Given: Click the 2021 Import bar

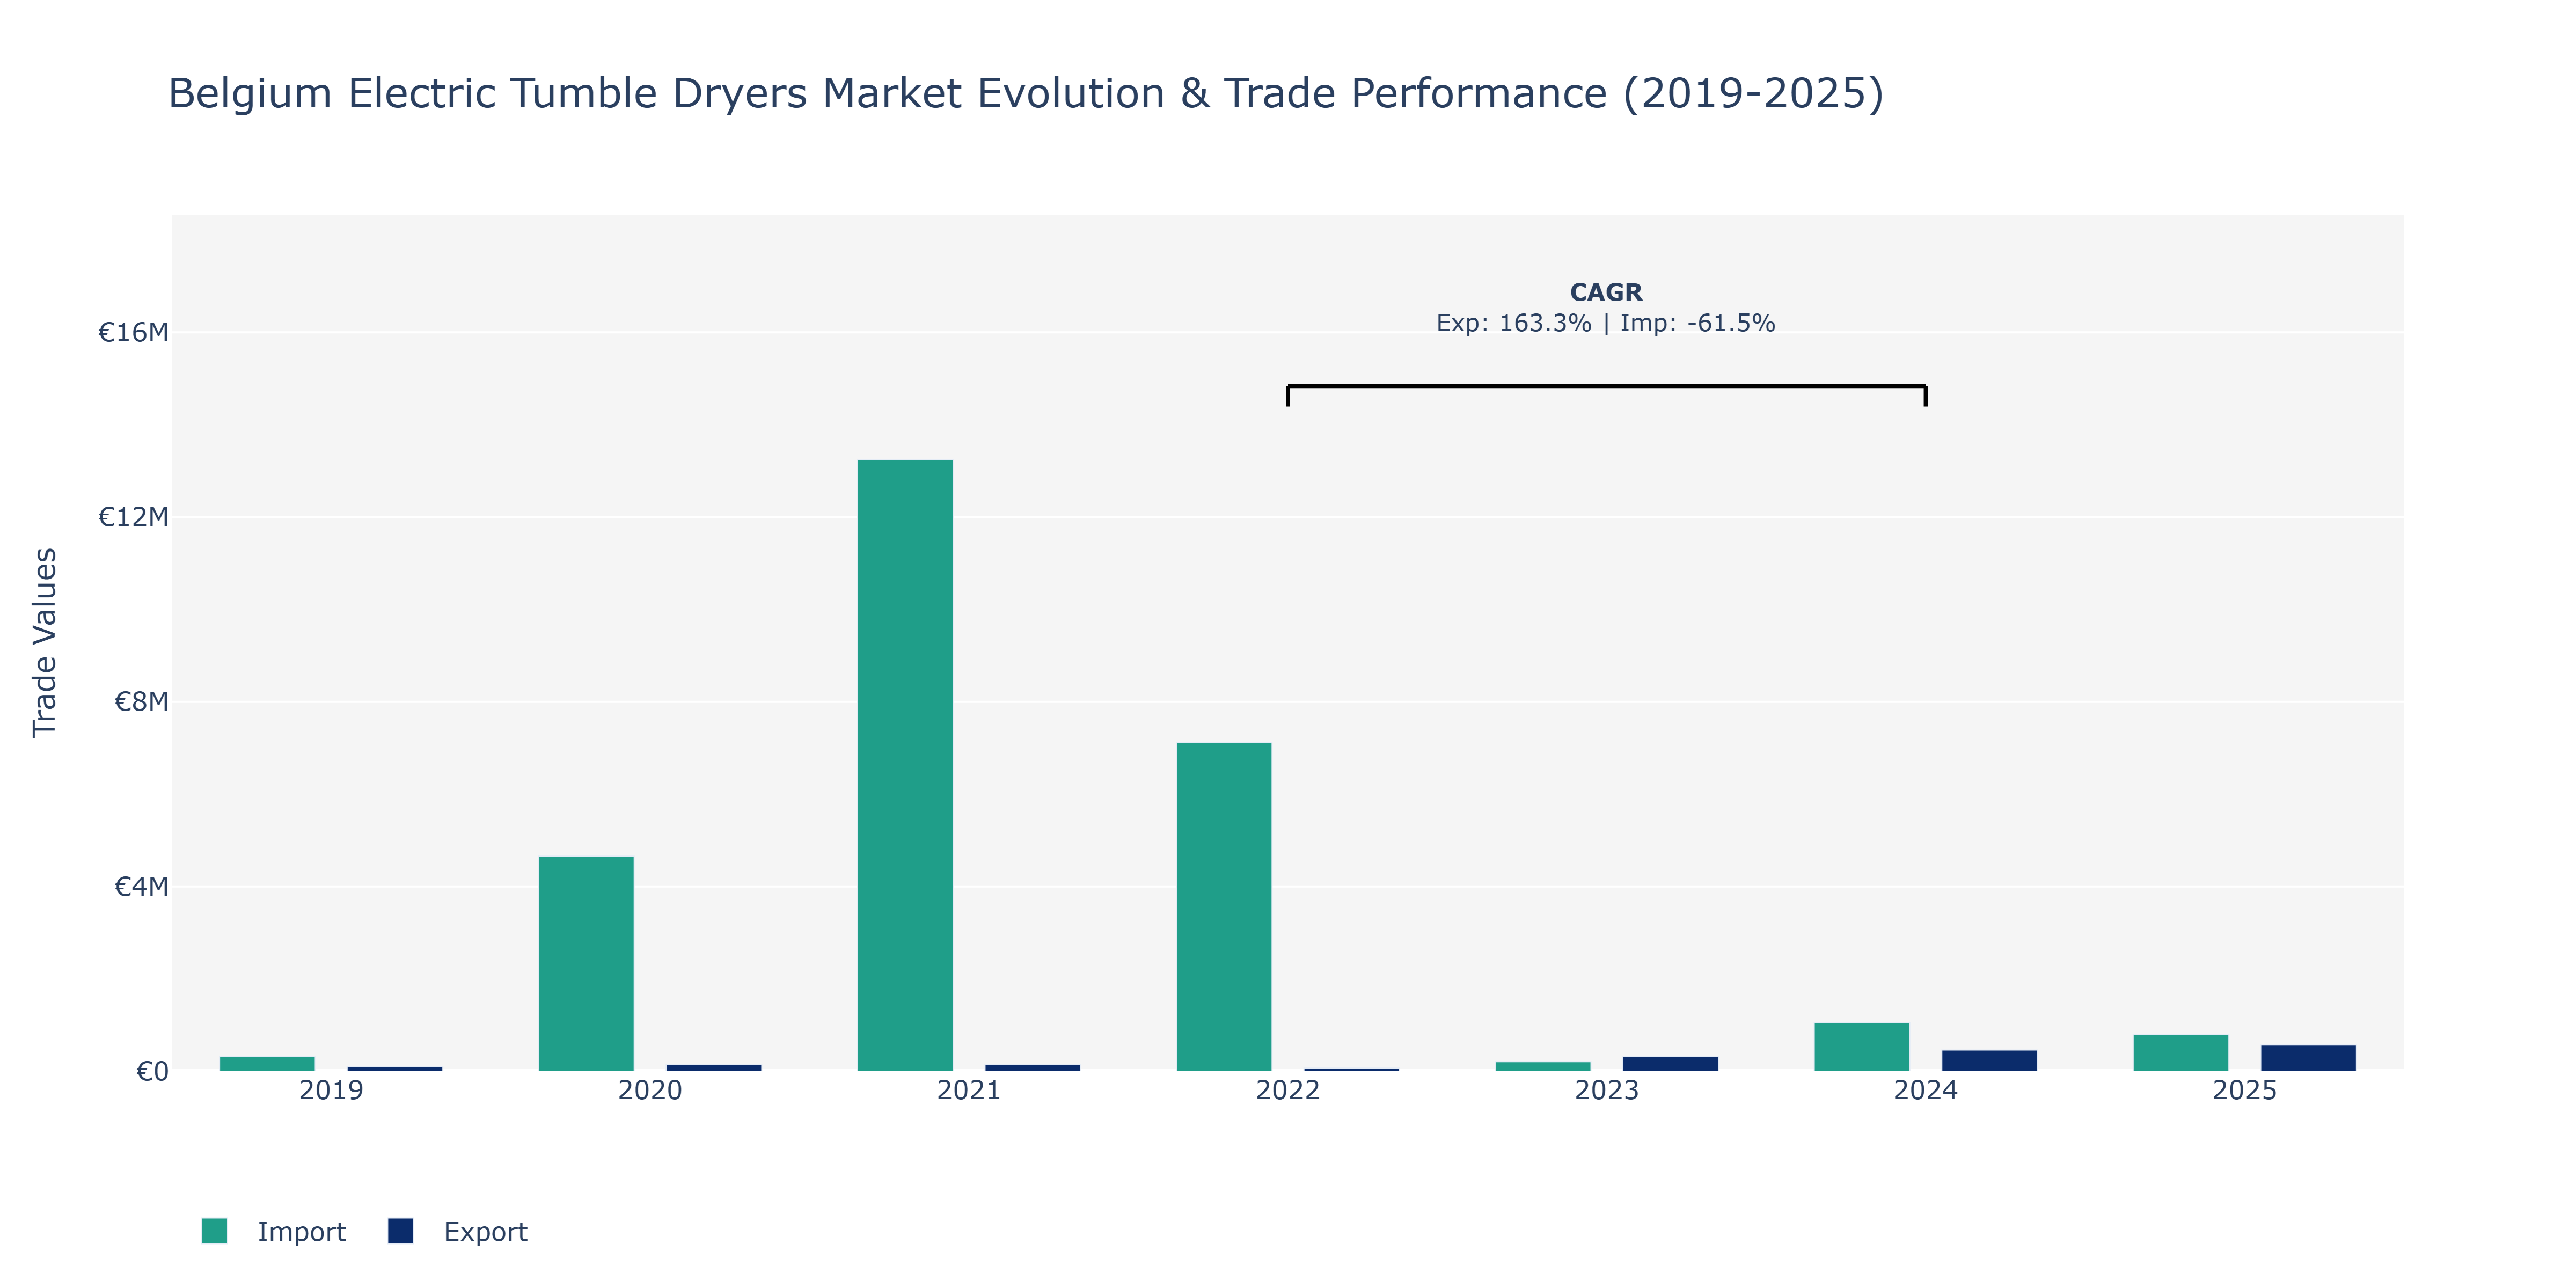Looking at the screenshot, I should [x=905, y=765].
